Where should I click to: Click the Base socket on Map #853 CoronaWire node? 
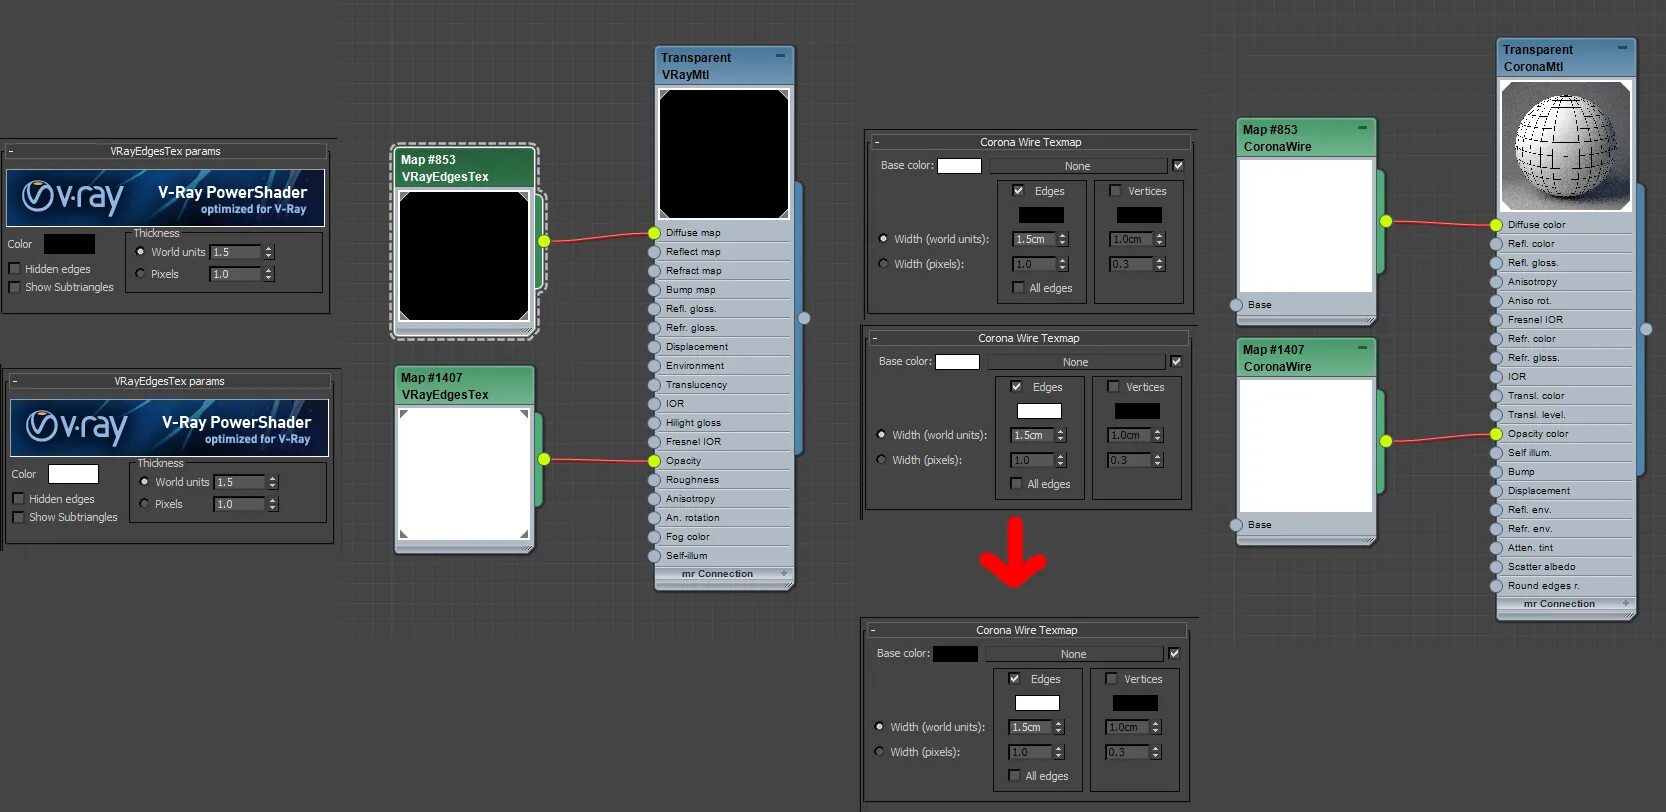click(x=1236, y=305)
